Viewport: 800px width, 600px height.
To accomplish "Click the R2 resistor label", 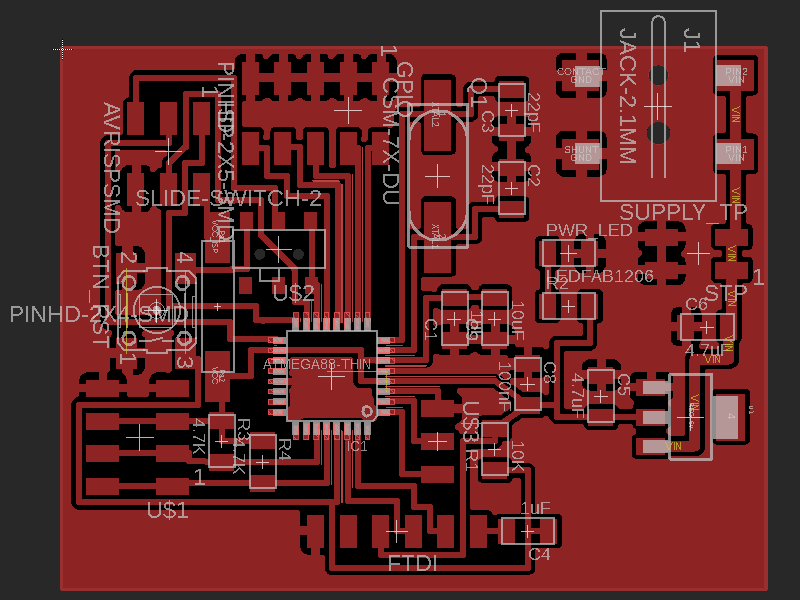I will (x=557, y=284).
